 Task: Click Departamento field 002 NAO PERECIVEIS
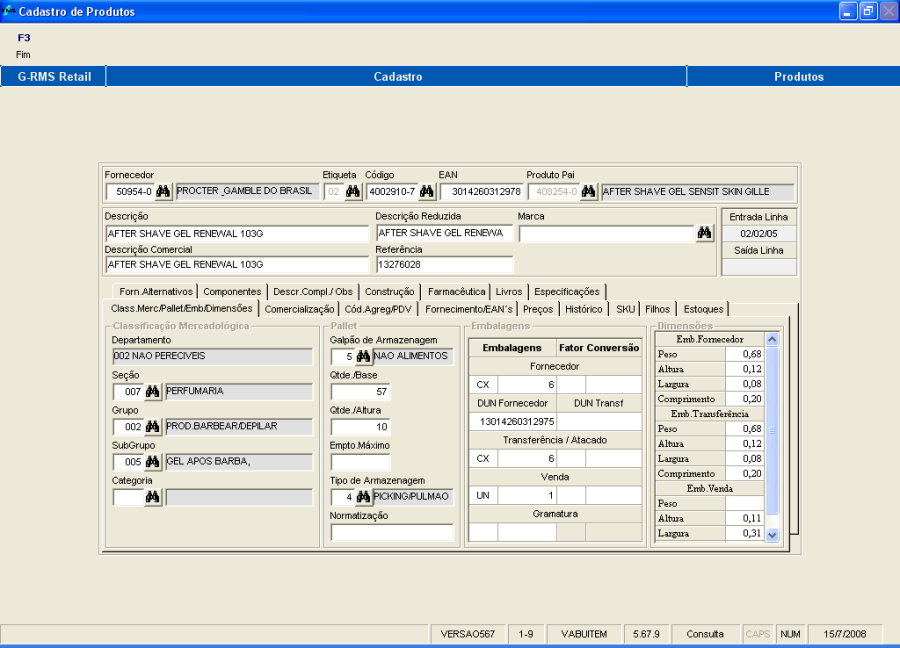(212, 356)
